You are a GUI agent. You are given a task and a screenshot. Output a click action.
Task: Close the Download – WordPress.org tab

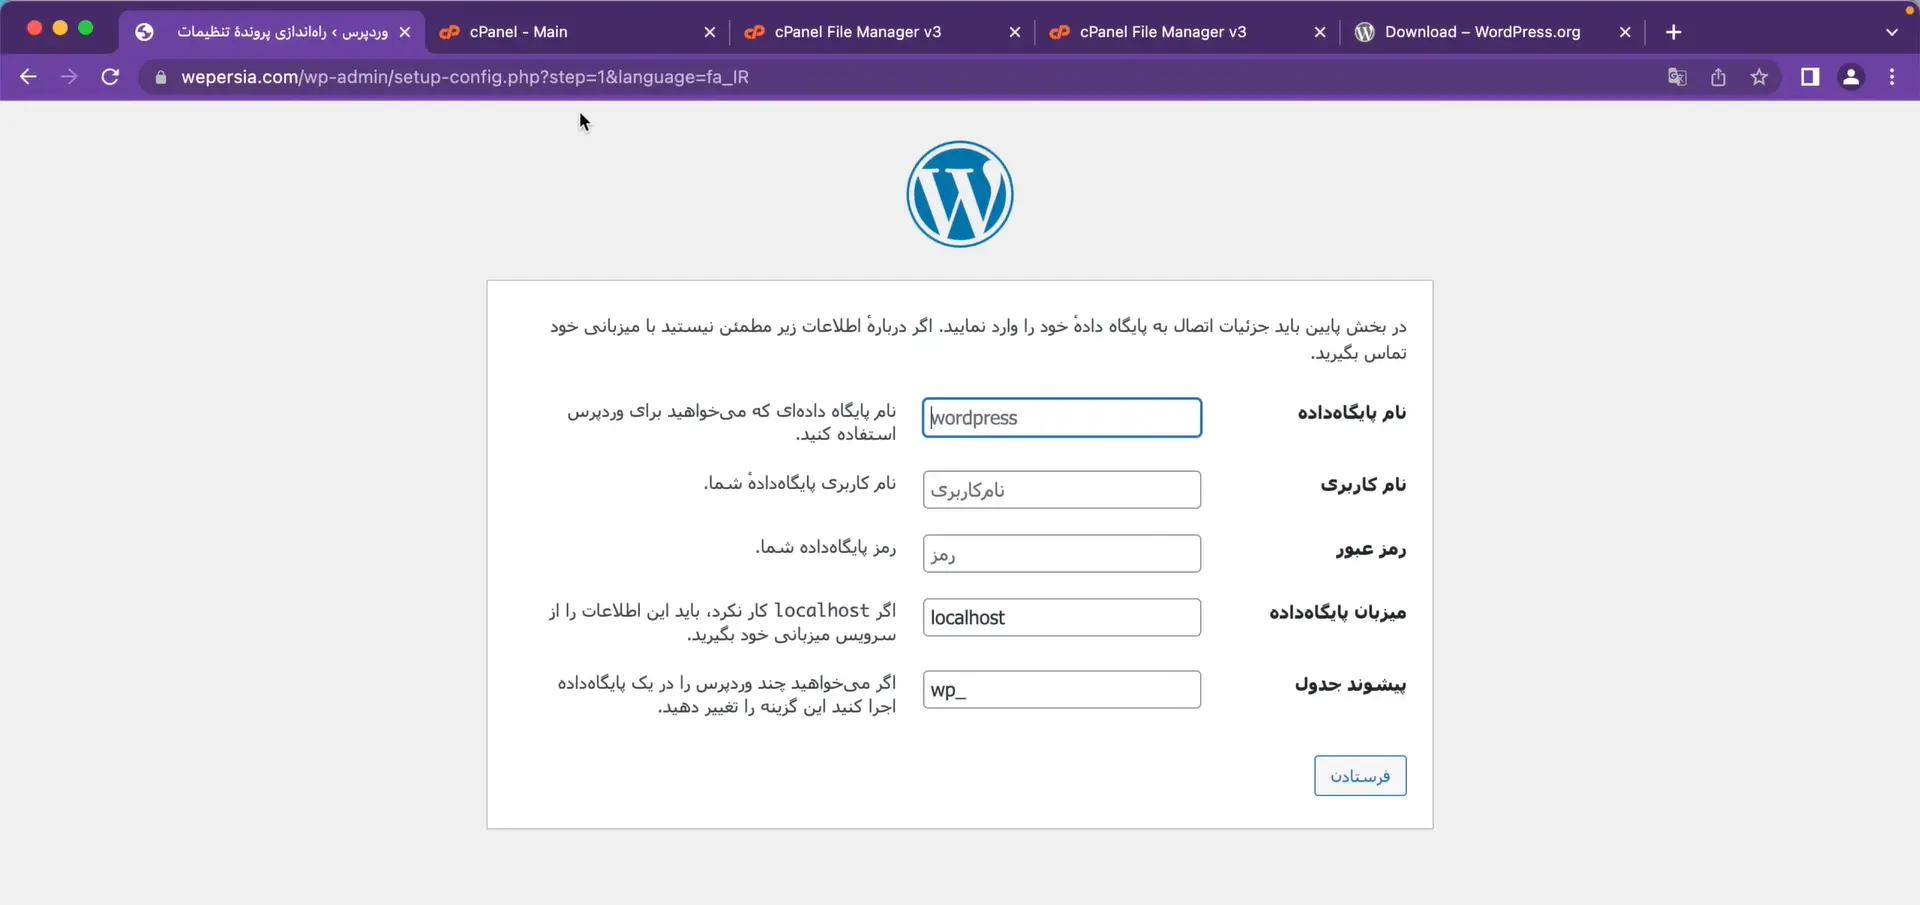point(1625,32)
